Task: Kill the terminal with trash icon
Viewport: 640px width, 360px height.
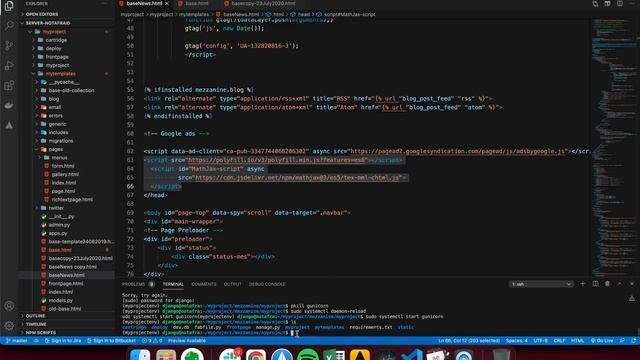Action: pyautogui.click(x=607, y=284)
